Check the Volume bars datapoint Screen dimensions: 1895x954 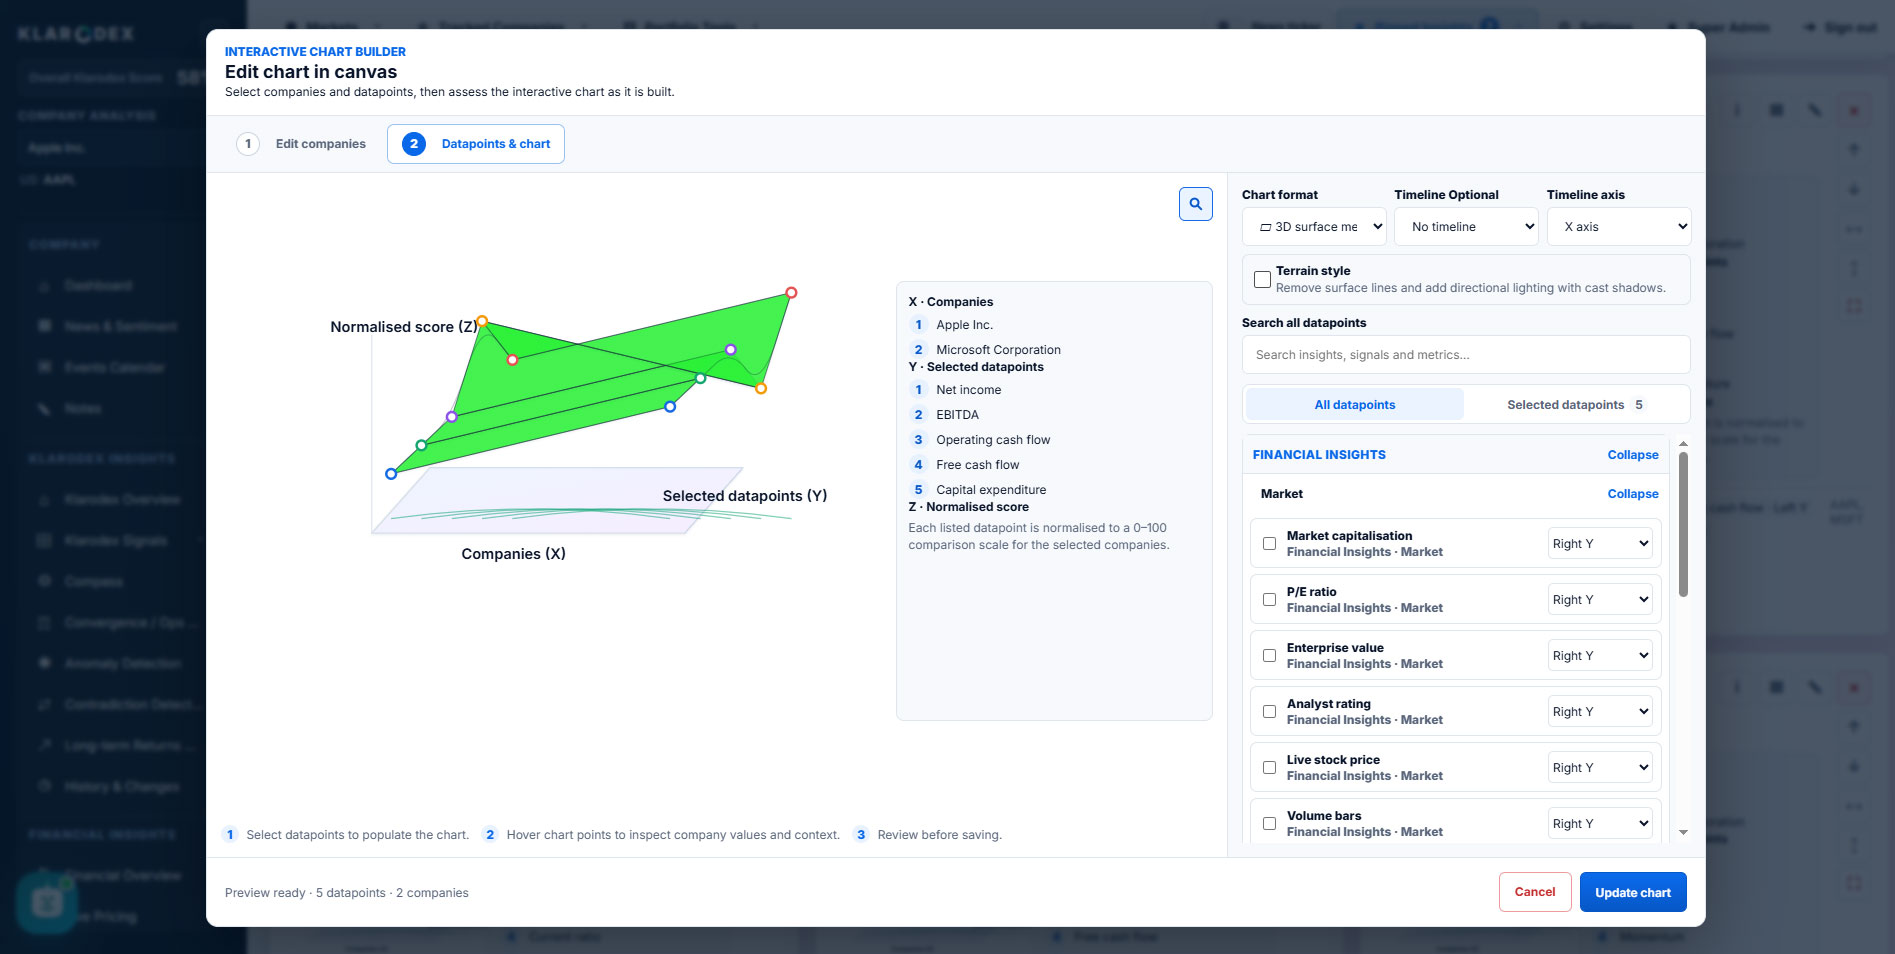(1269, 824)
